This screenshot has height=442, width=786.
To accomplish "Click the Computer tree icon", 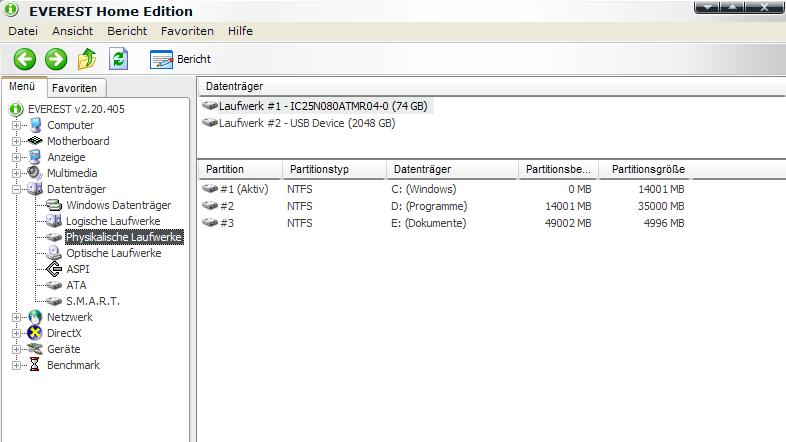I will click(x=36, y=125).
